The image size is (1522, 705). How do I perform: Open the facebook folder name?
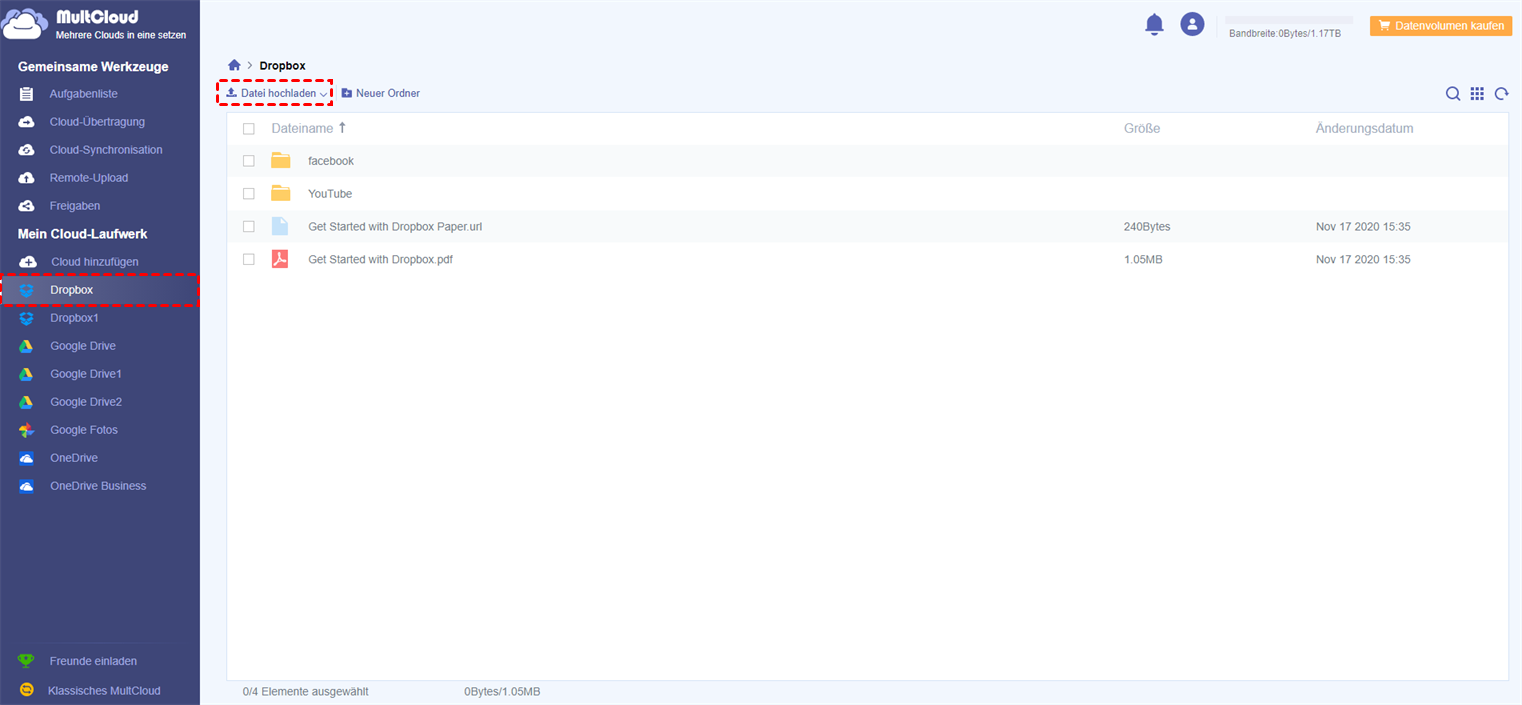331,161
